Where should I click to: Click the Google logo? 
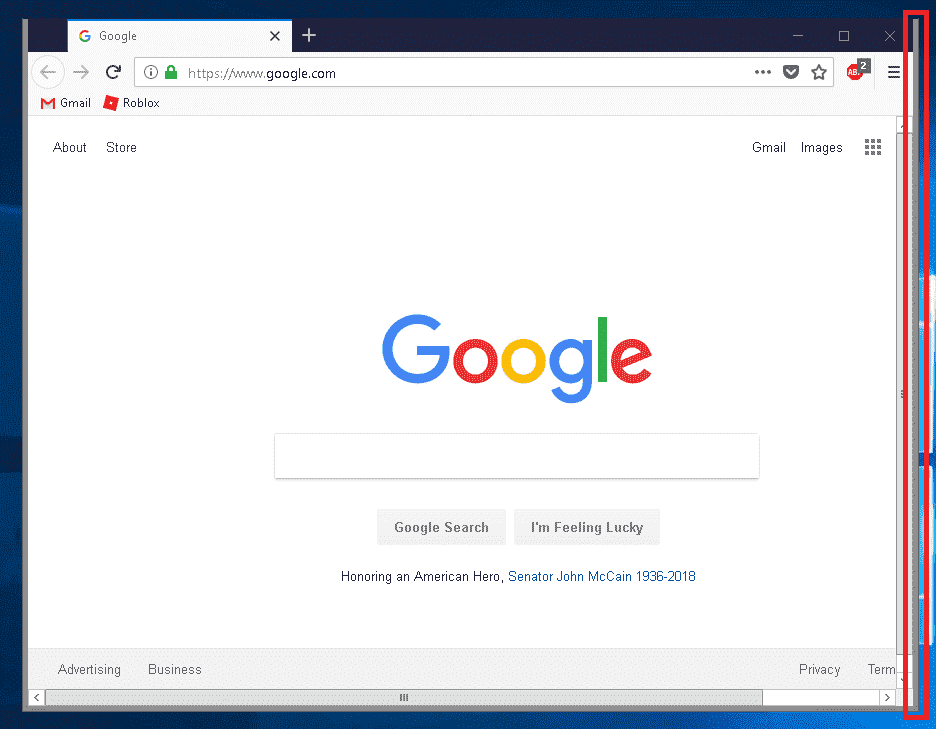coord(516,358)
